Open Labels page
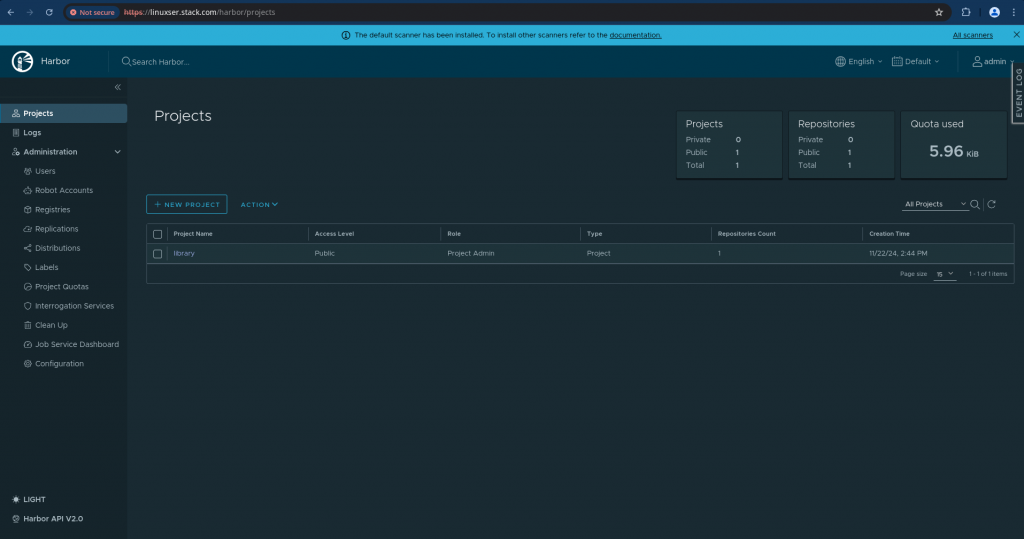Viewport: 1024px width, 539px height. pyautogui.click(x=46, y=267)
